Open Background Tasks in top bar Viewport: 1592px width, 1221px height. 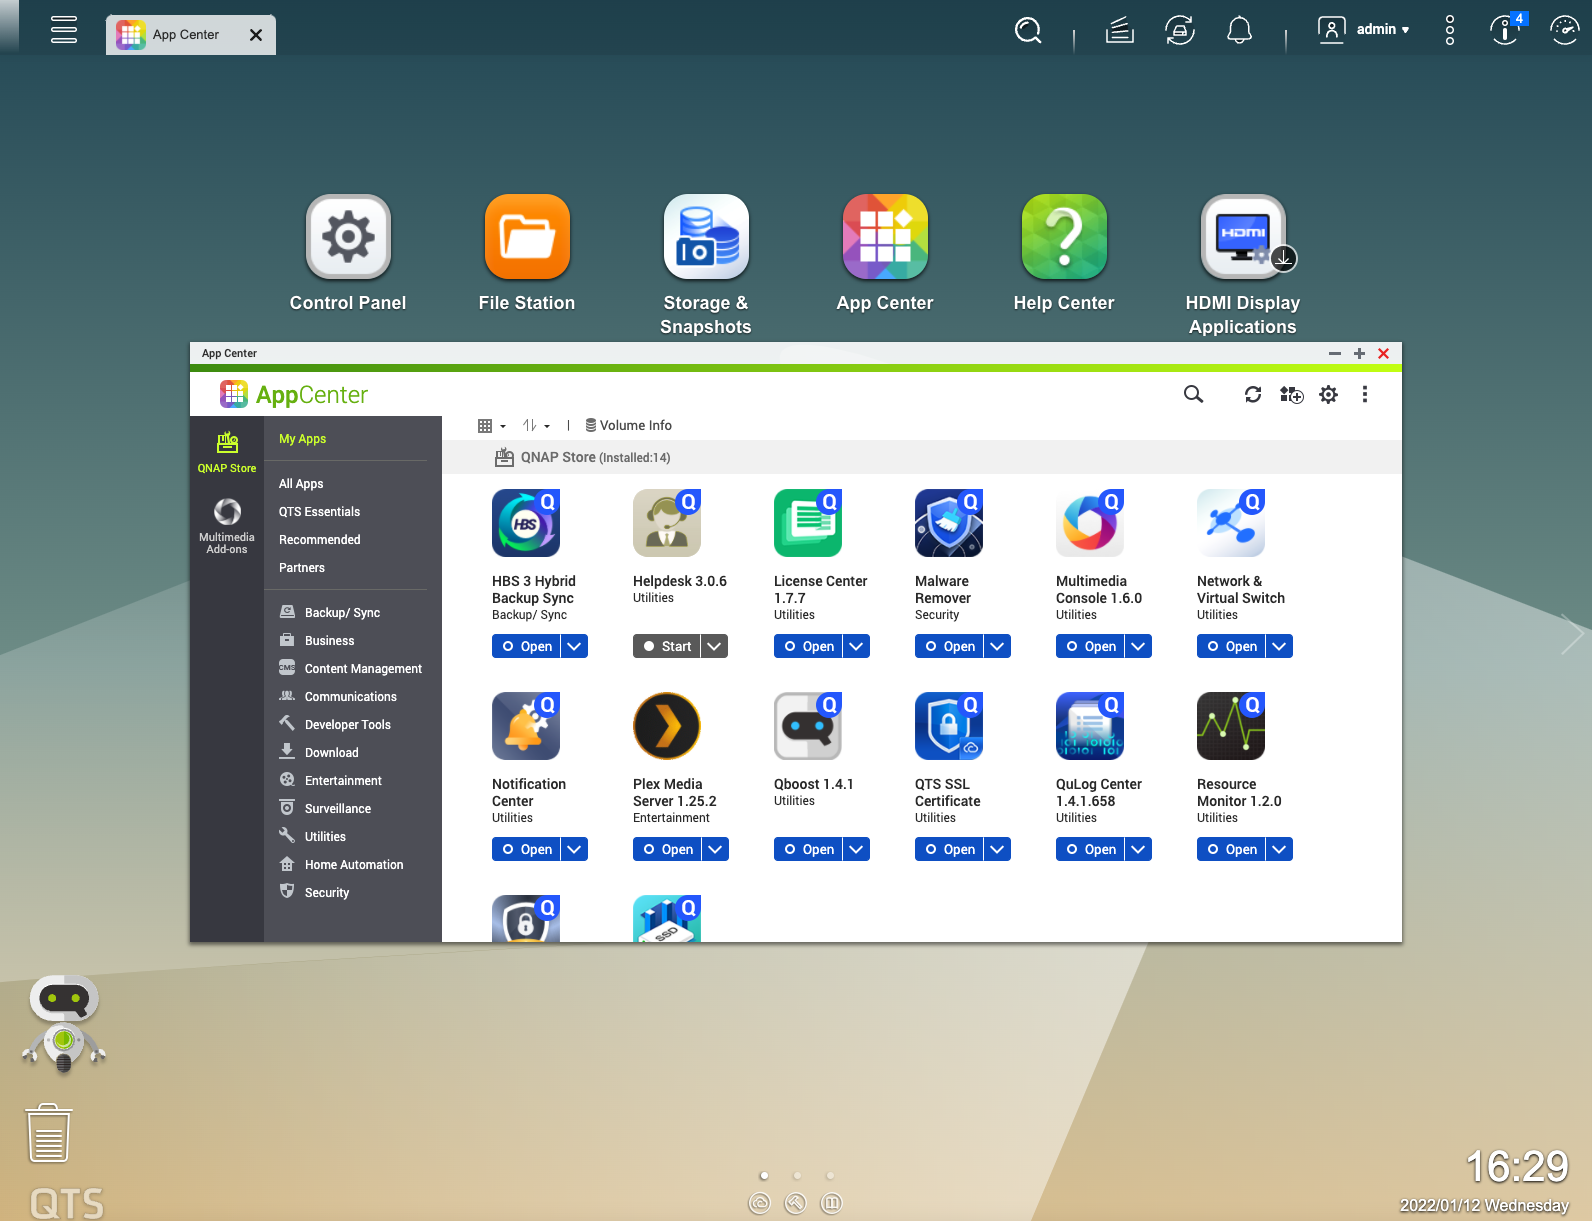point(1120,30)
